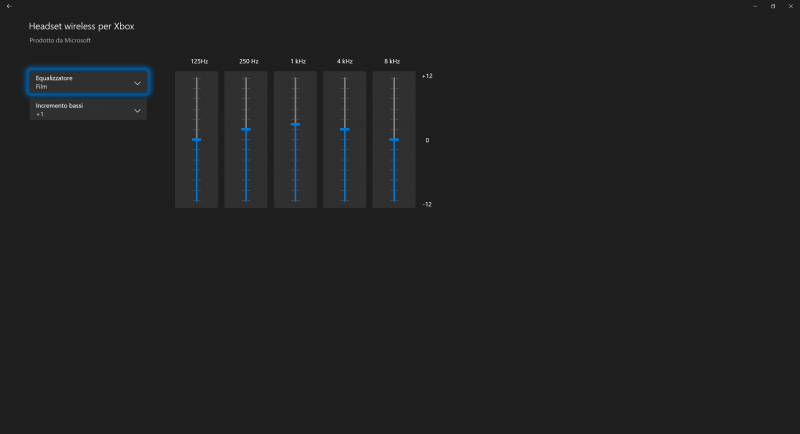This screenshot has width=800, height=434.
Task: Open the Incremento bassi dropdown
Action: (x=88, y=110)
